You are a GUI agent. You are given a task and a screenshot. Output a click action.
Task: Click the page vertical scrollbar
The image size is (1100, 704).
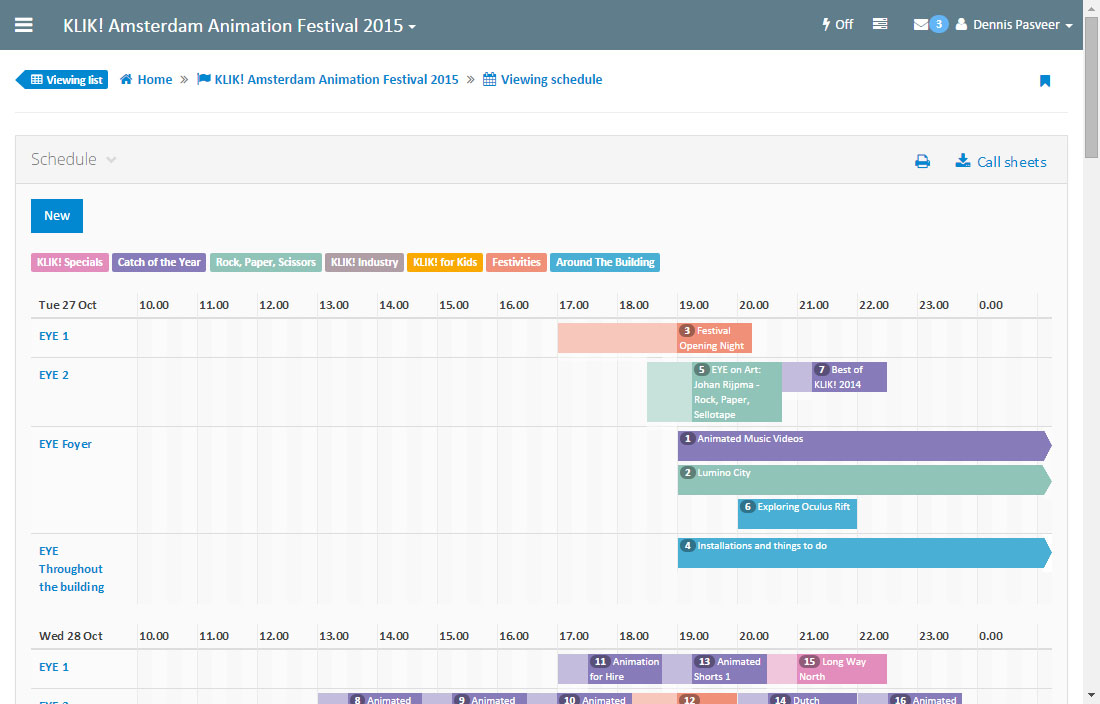pyautogui.click(x=1091, y=400)
